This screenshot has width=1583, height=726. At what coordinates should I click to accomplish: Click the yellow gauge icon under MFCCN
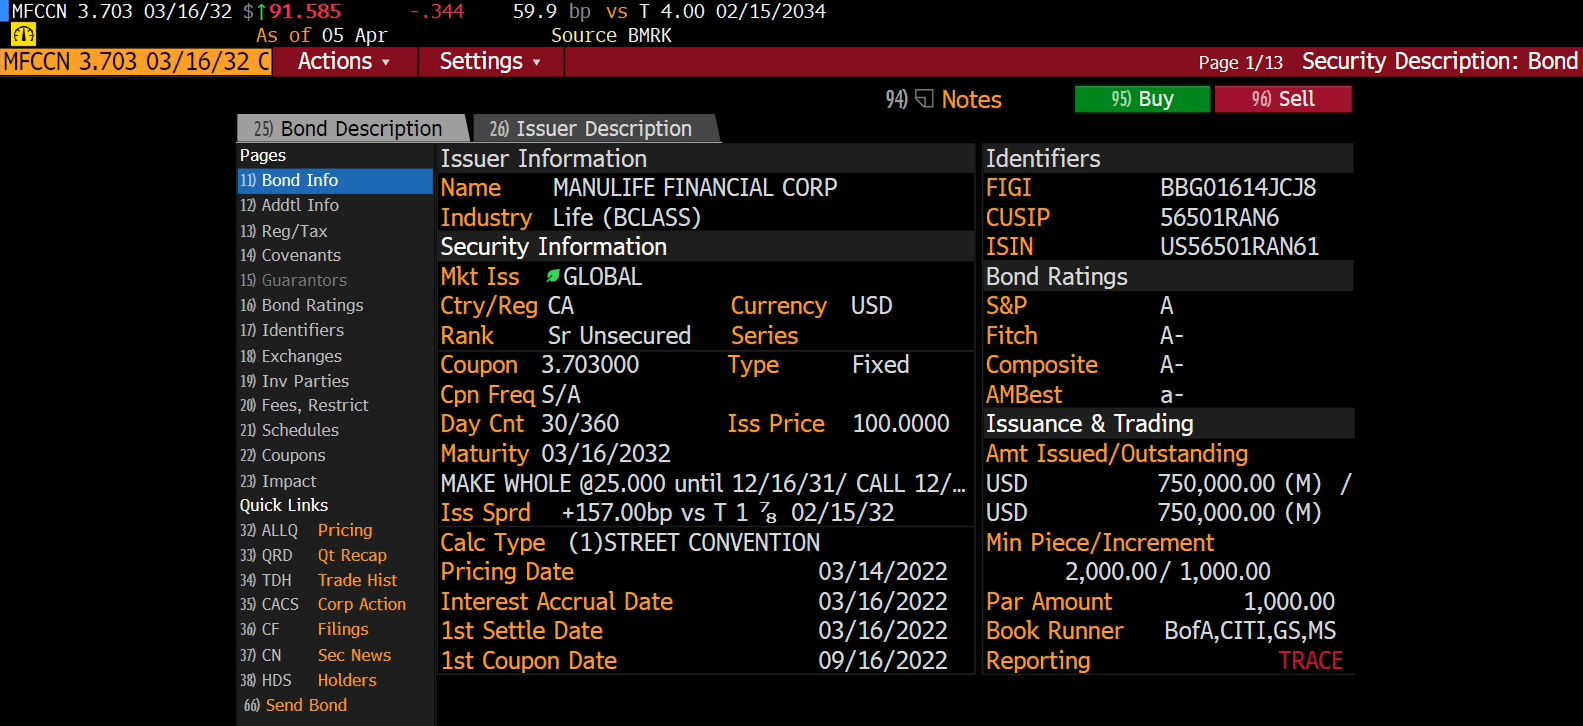(23, 35)
